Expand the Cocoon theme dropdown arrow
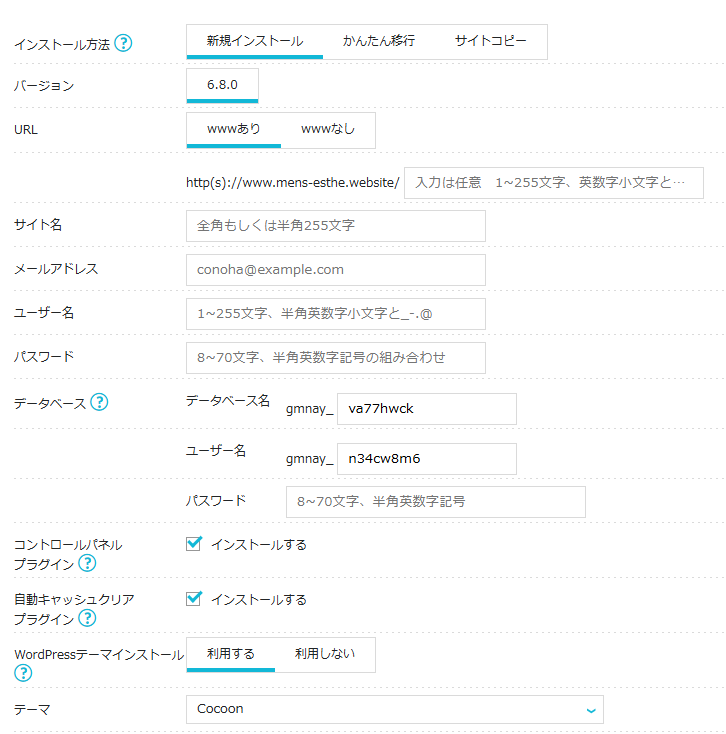726x734 pixels. (x=591, y=710)
